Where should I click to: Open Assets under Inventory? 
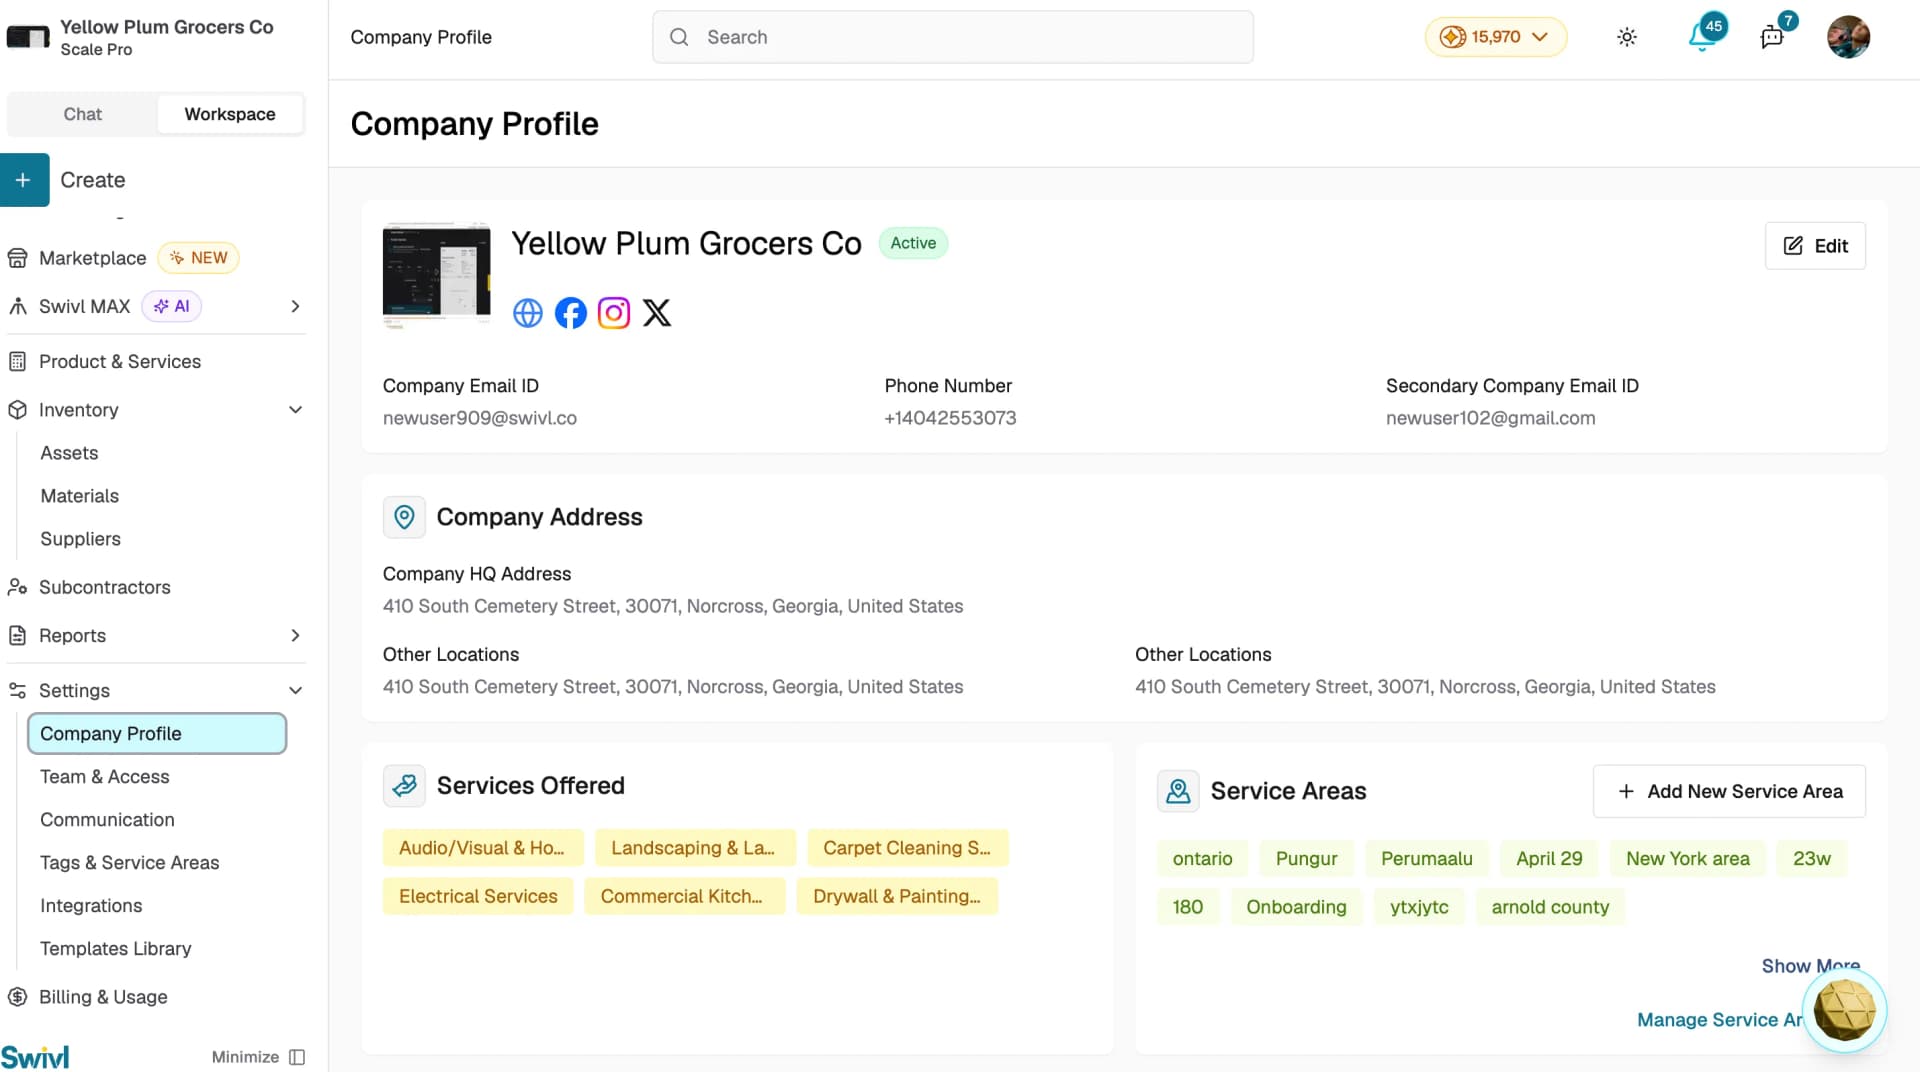[69, 453]
